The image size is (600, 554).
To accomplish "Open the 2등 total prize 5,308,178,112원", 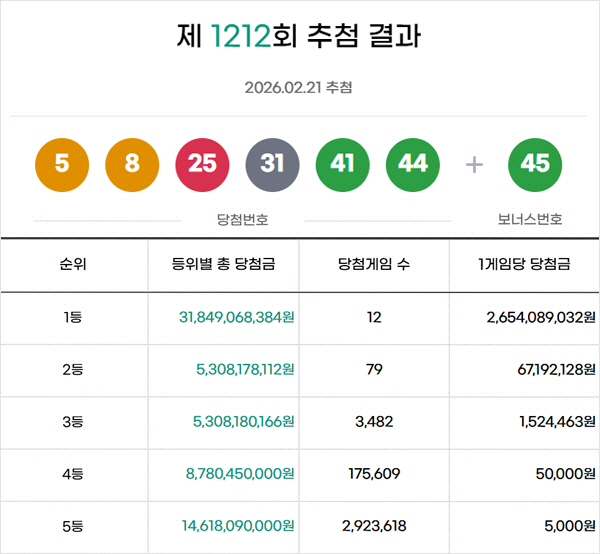I will click(x=244, y=370).
